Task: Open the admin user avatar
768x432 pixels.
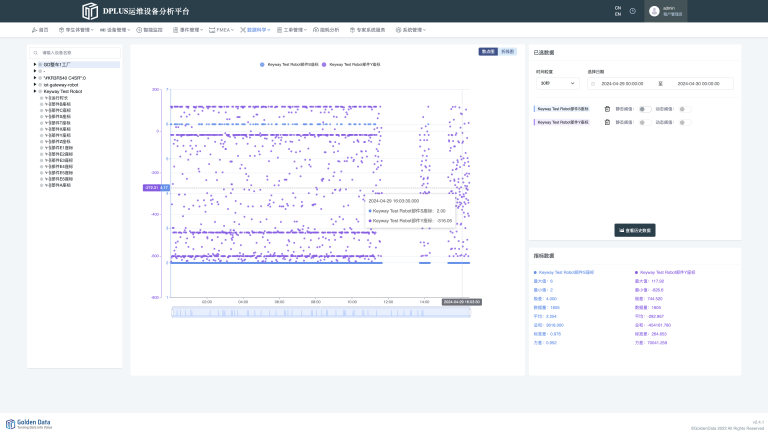Action: (x=654, y=11)
